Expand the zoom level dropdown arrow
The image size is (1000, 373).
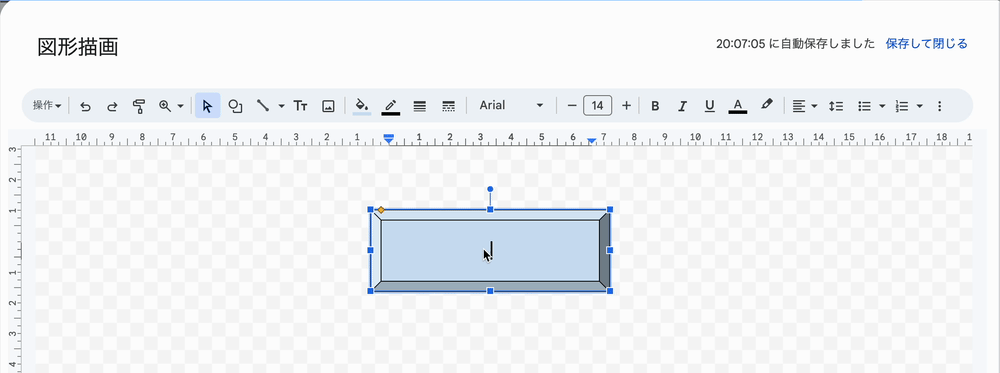click(180, 106)
